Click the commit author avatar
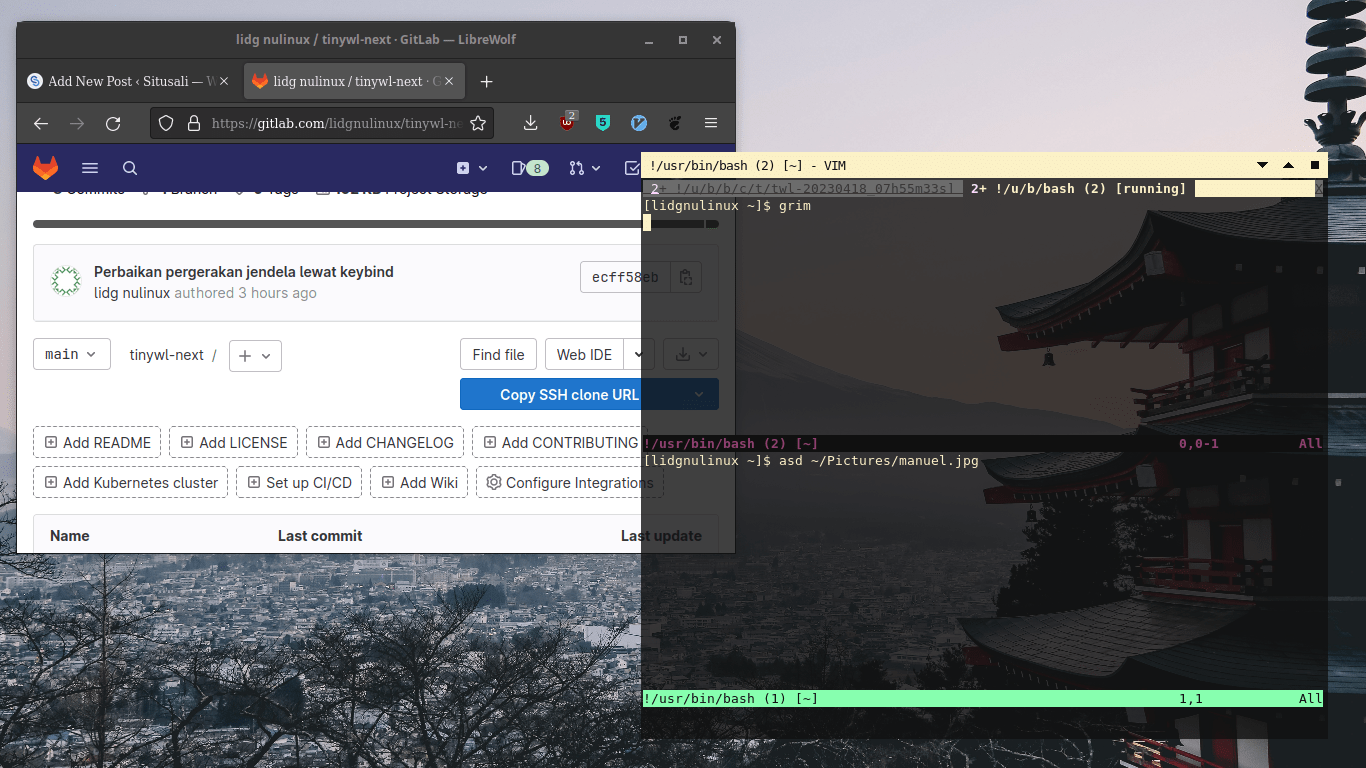 click(x=66, y=281)
